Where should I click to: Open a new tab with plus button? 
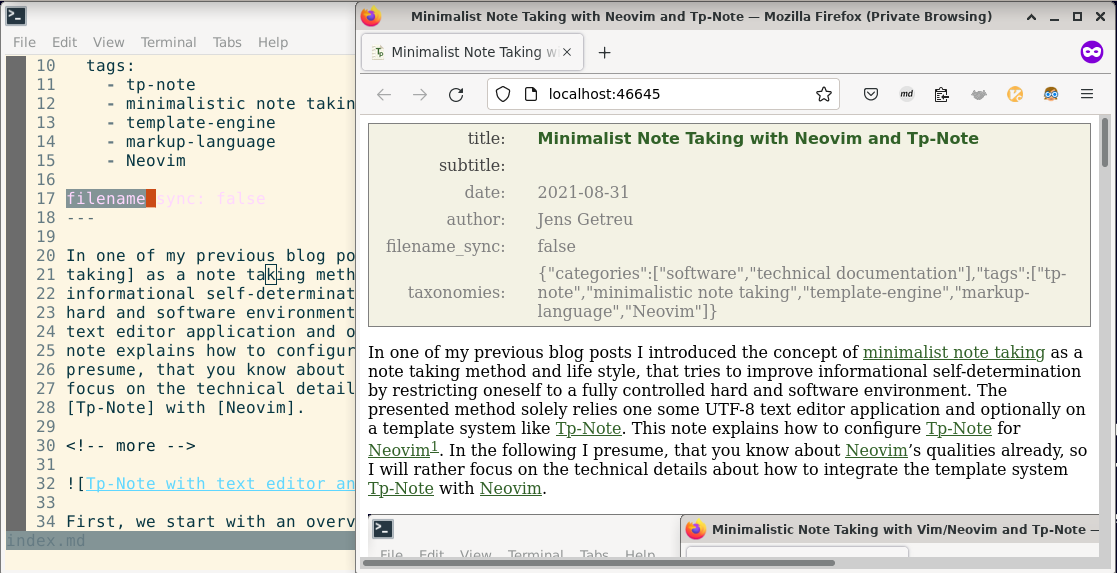coord(604,52)
